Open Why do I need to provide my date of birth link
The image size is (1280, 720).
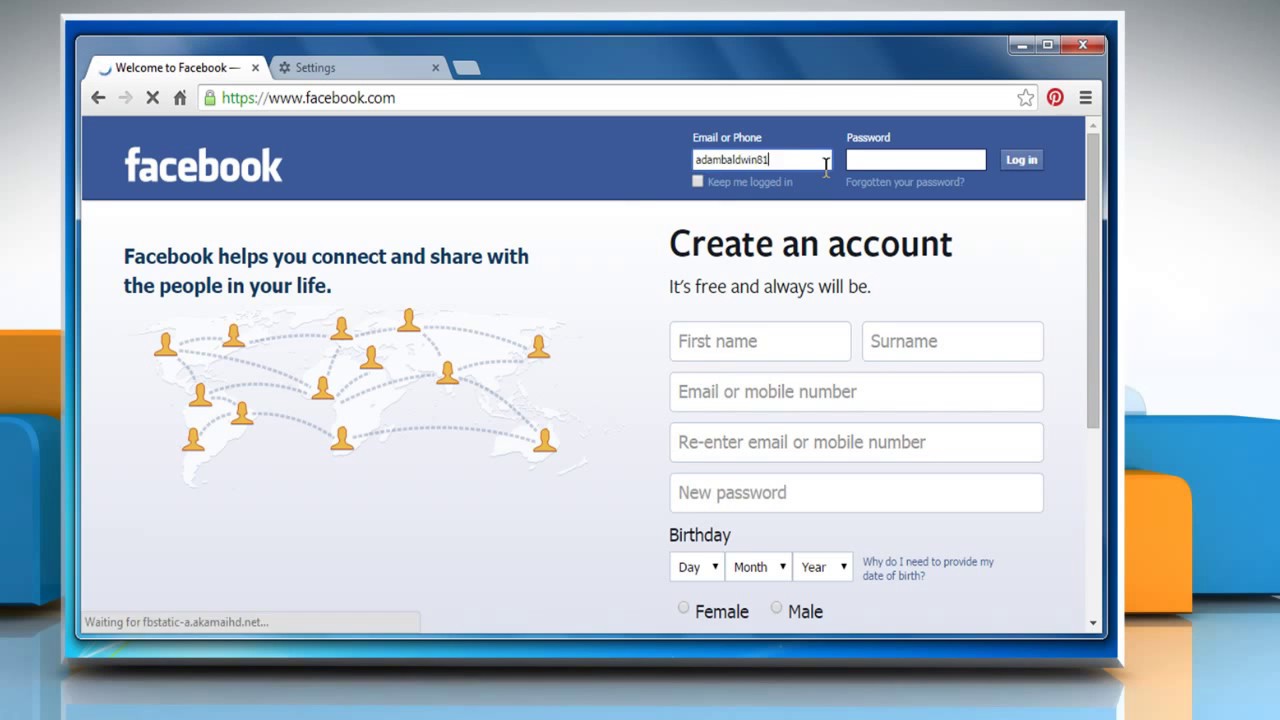(928, 569)
